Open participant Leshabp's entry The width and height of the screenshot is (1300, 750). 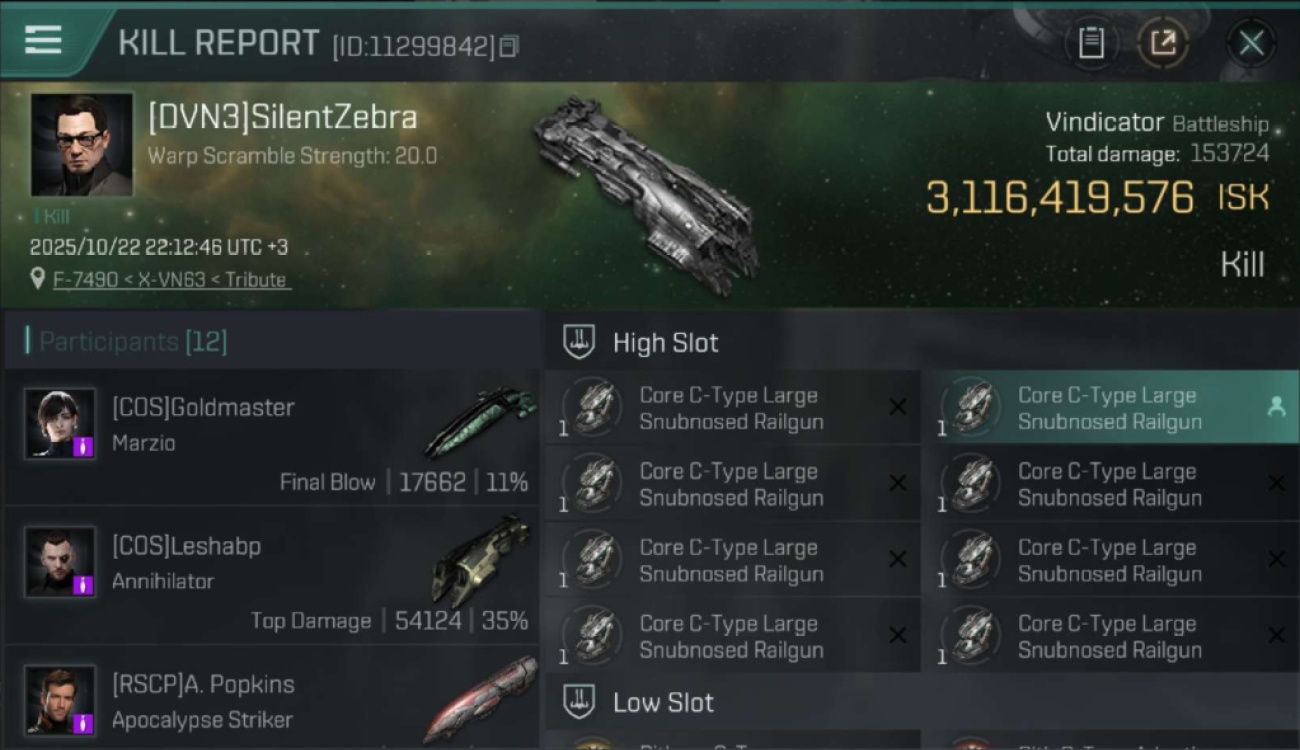pyautogui.click(x=271, y=575)
